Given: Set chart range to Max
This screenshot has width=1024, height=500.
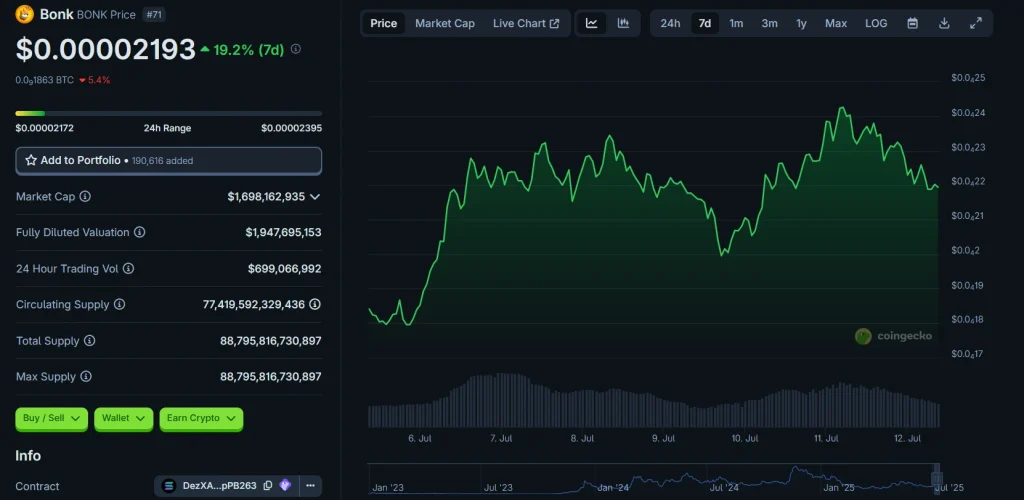Looking at the screenshot, I should click(x=836, y=23).
